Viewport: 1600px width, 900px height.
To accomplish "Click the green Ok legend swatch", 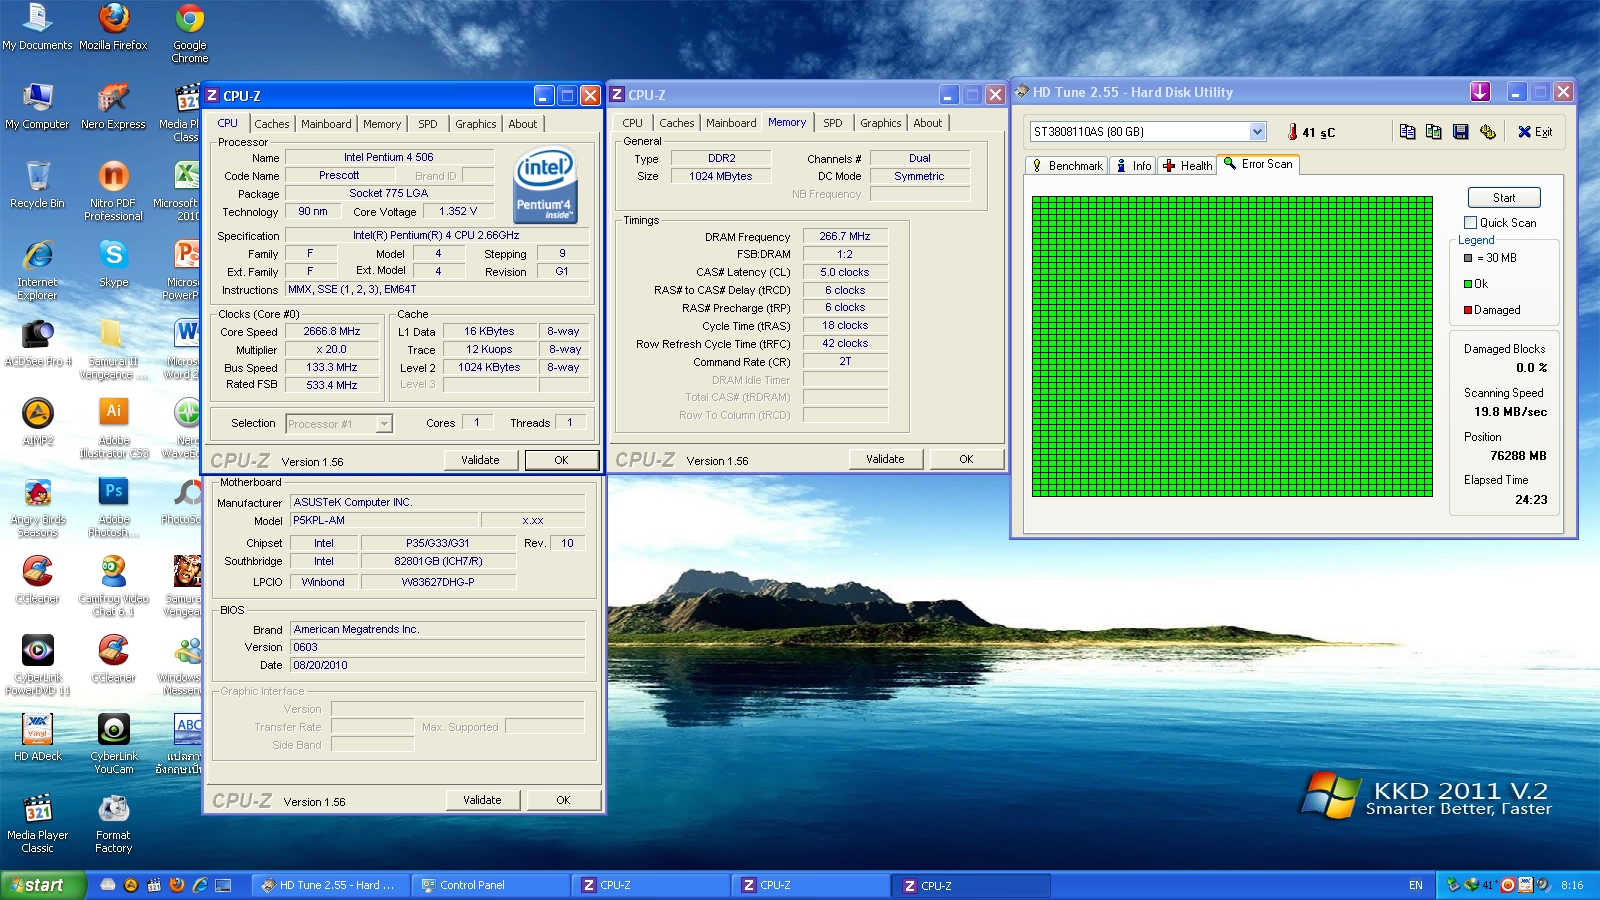I will coord(1468,284).
